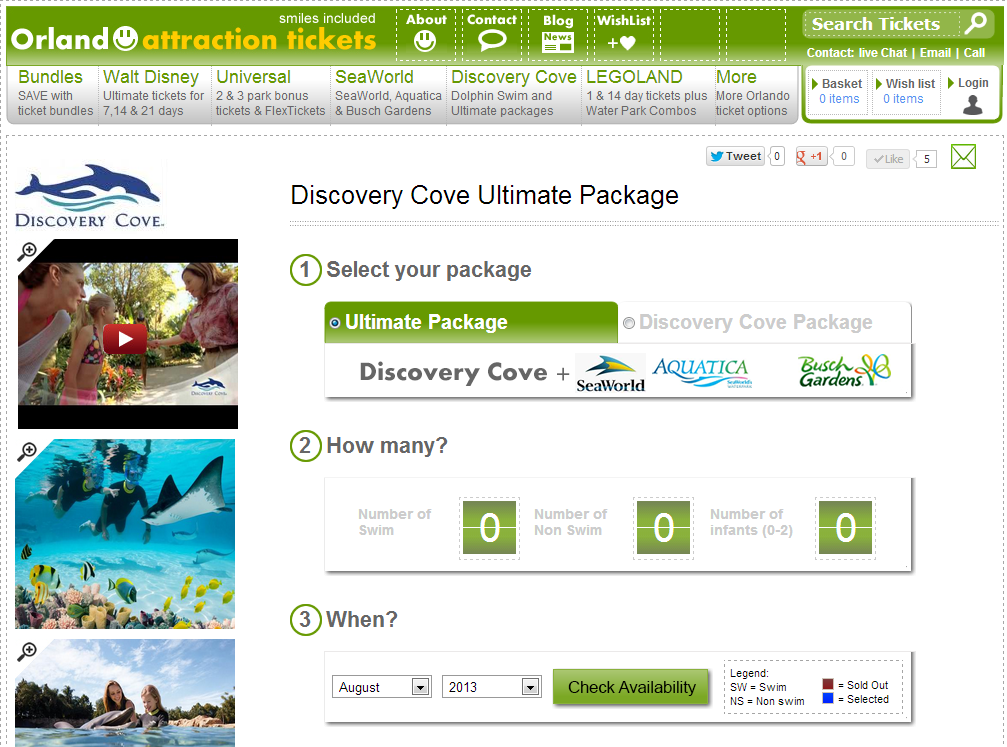The width and height of the screenshot is (1007, 747).
Task: Open the Bundles menu
Action: pyautogui.click(x=55, y=93)
